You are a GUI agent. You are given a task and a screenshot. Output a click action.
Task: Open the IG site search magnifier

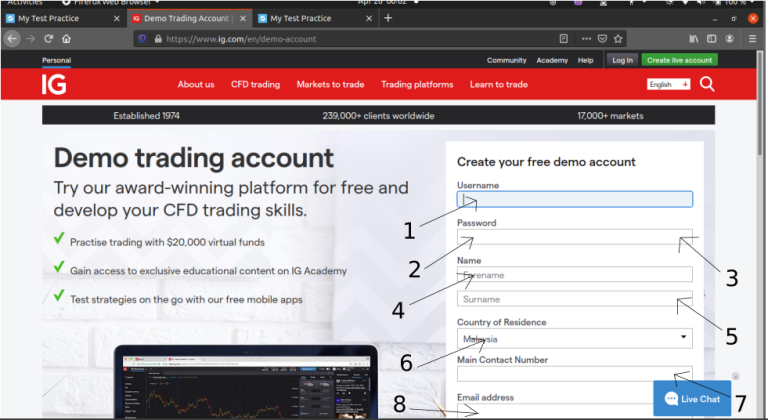707,84
